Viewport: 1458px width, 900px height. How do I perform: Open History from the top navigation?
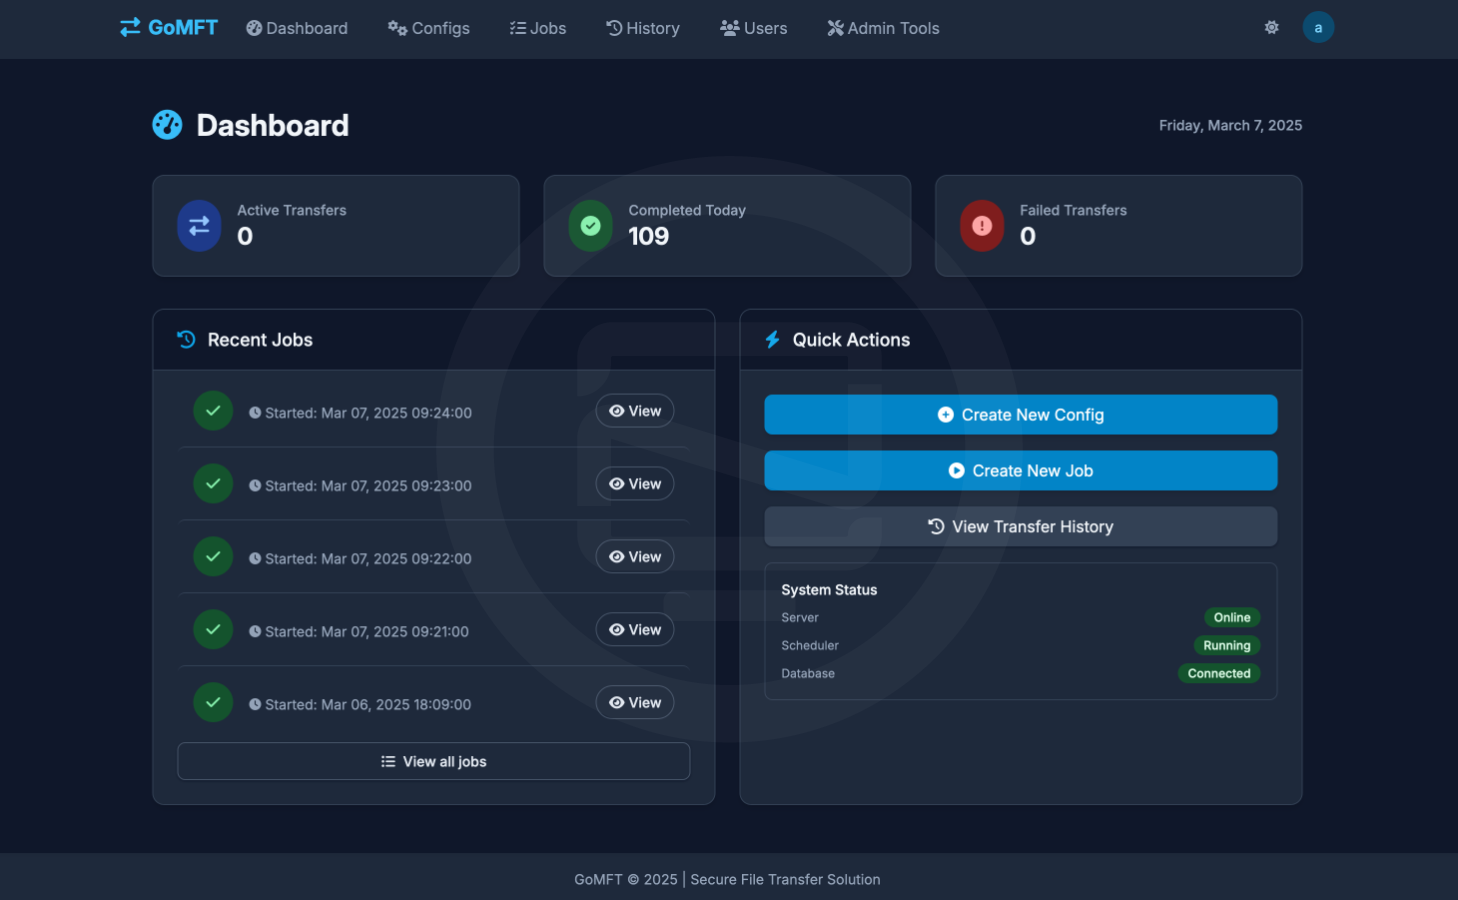pos(643,28)
